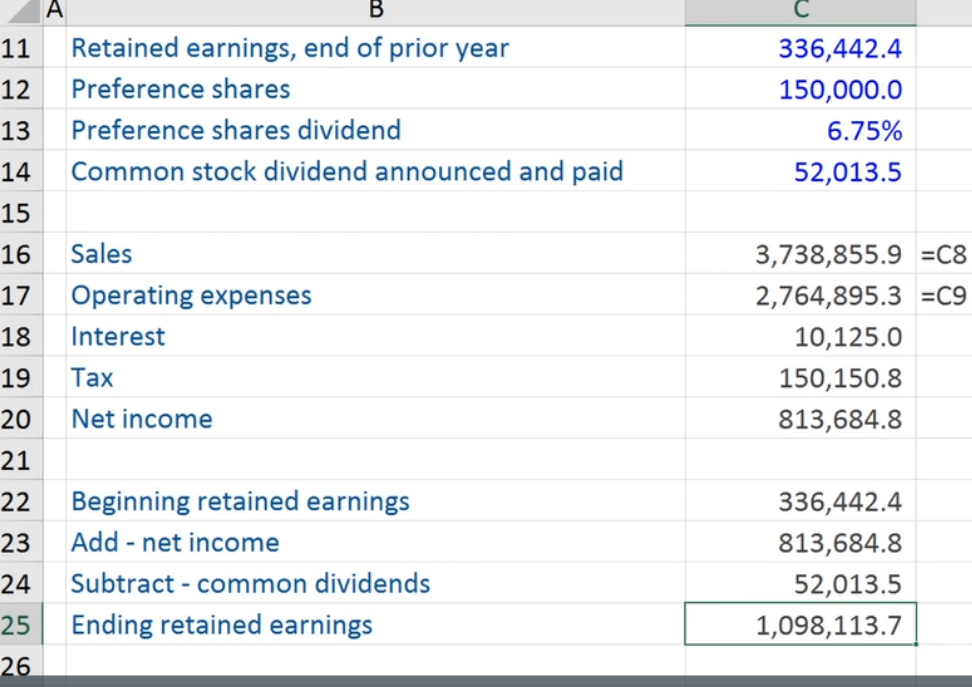Click 'Preference shares dividend' label cell
The image size is (972, 687).
point(376,130)
